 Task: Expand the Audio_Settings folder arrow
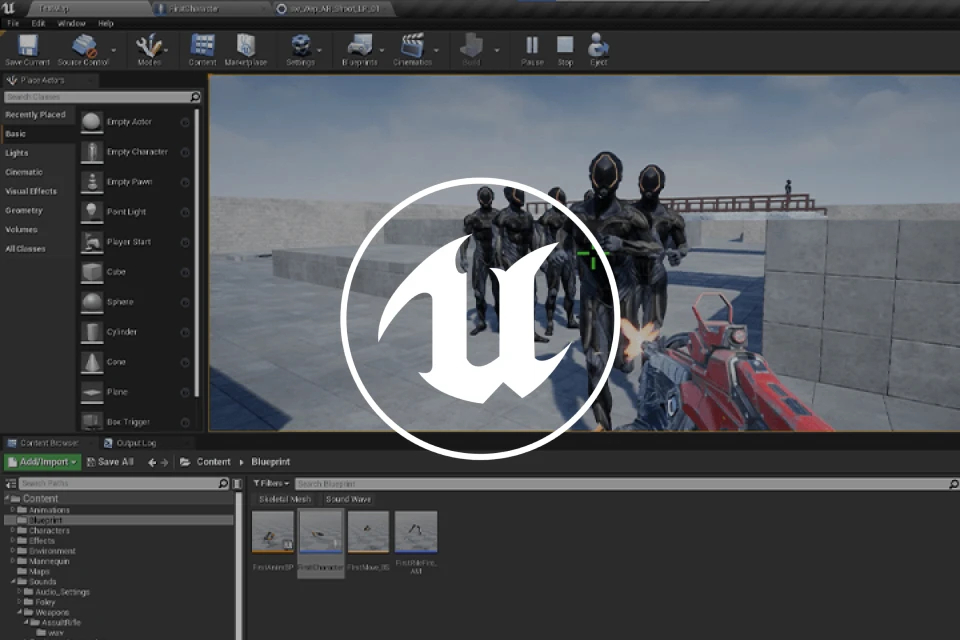point(20,592)
